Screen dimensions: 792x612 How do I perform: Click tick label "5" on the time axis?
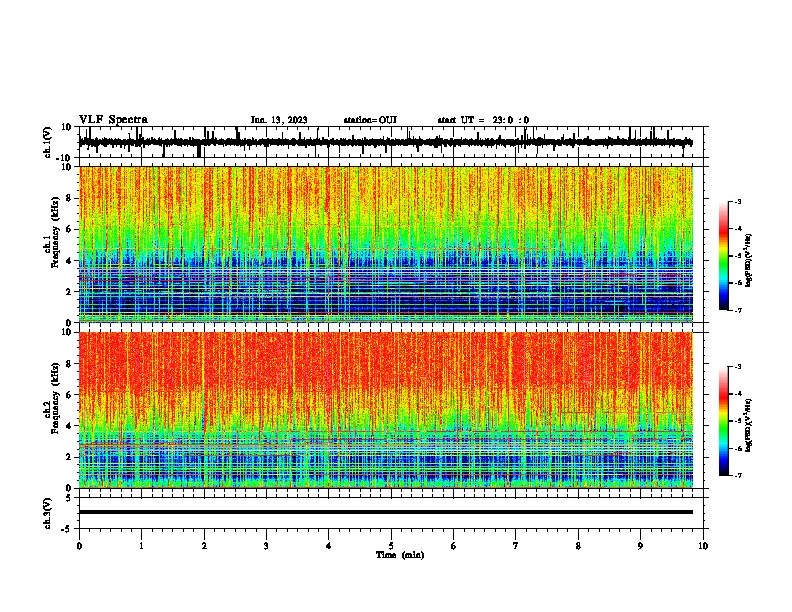pyautogui.click(x=391, y=546)
